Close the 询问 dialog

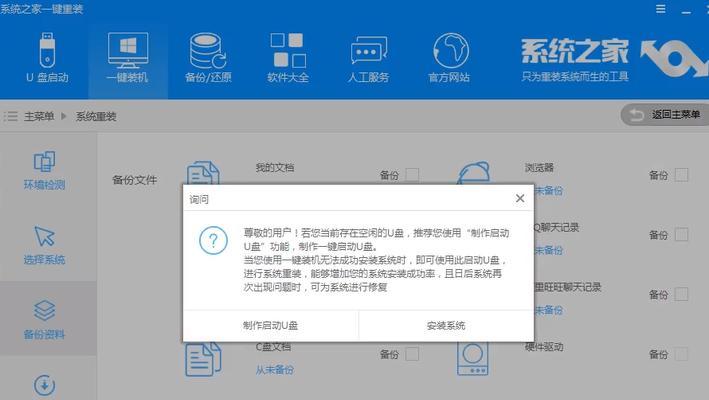(520, 198)
